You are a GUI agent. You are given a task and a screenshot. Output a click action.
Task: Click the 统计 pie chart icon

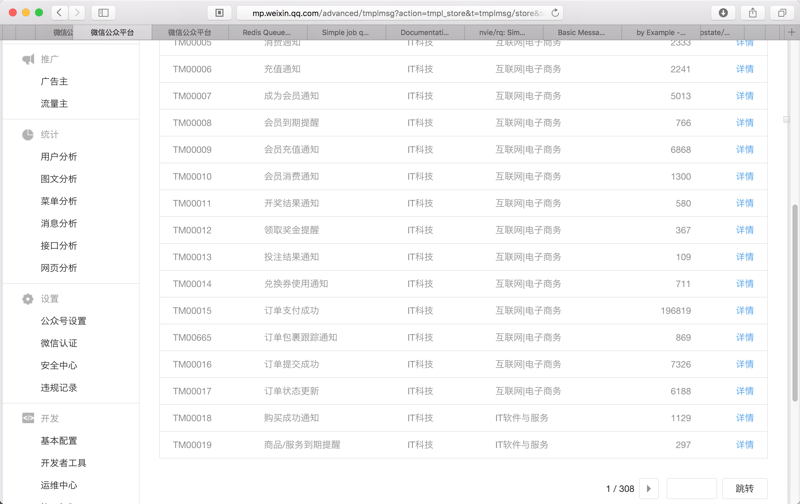tap(28, 134)
